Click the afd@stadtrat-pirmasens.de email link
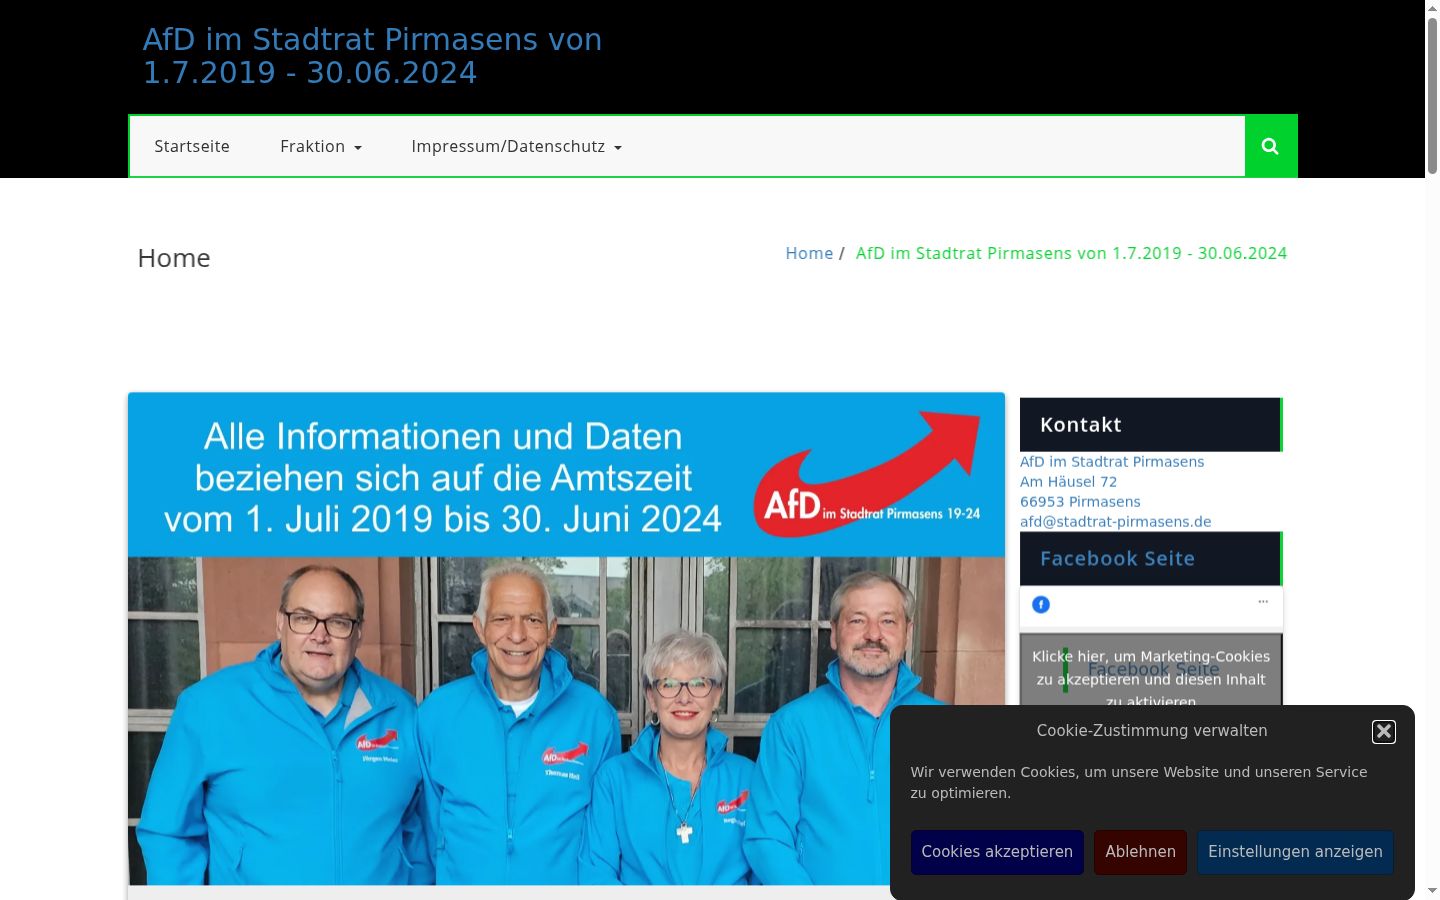The height and width of the screenshot is (900, 1440). point(1115,521)
